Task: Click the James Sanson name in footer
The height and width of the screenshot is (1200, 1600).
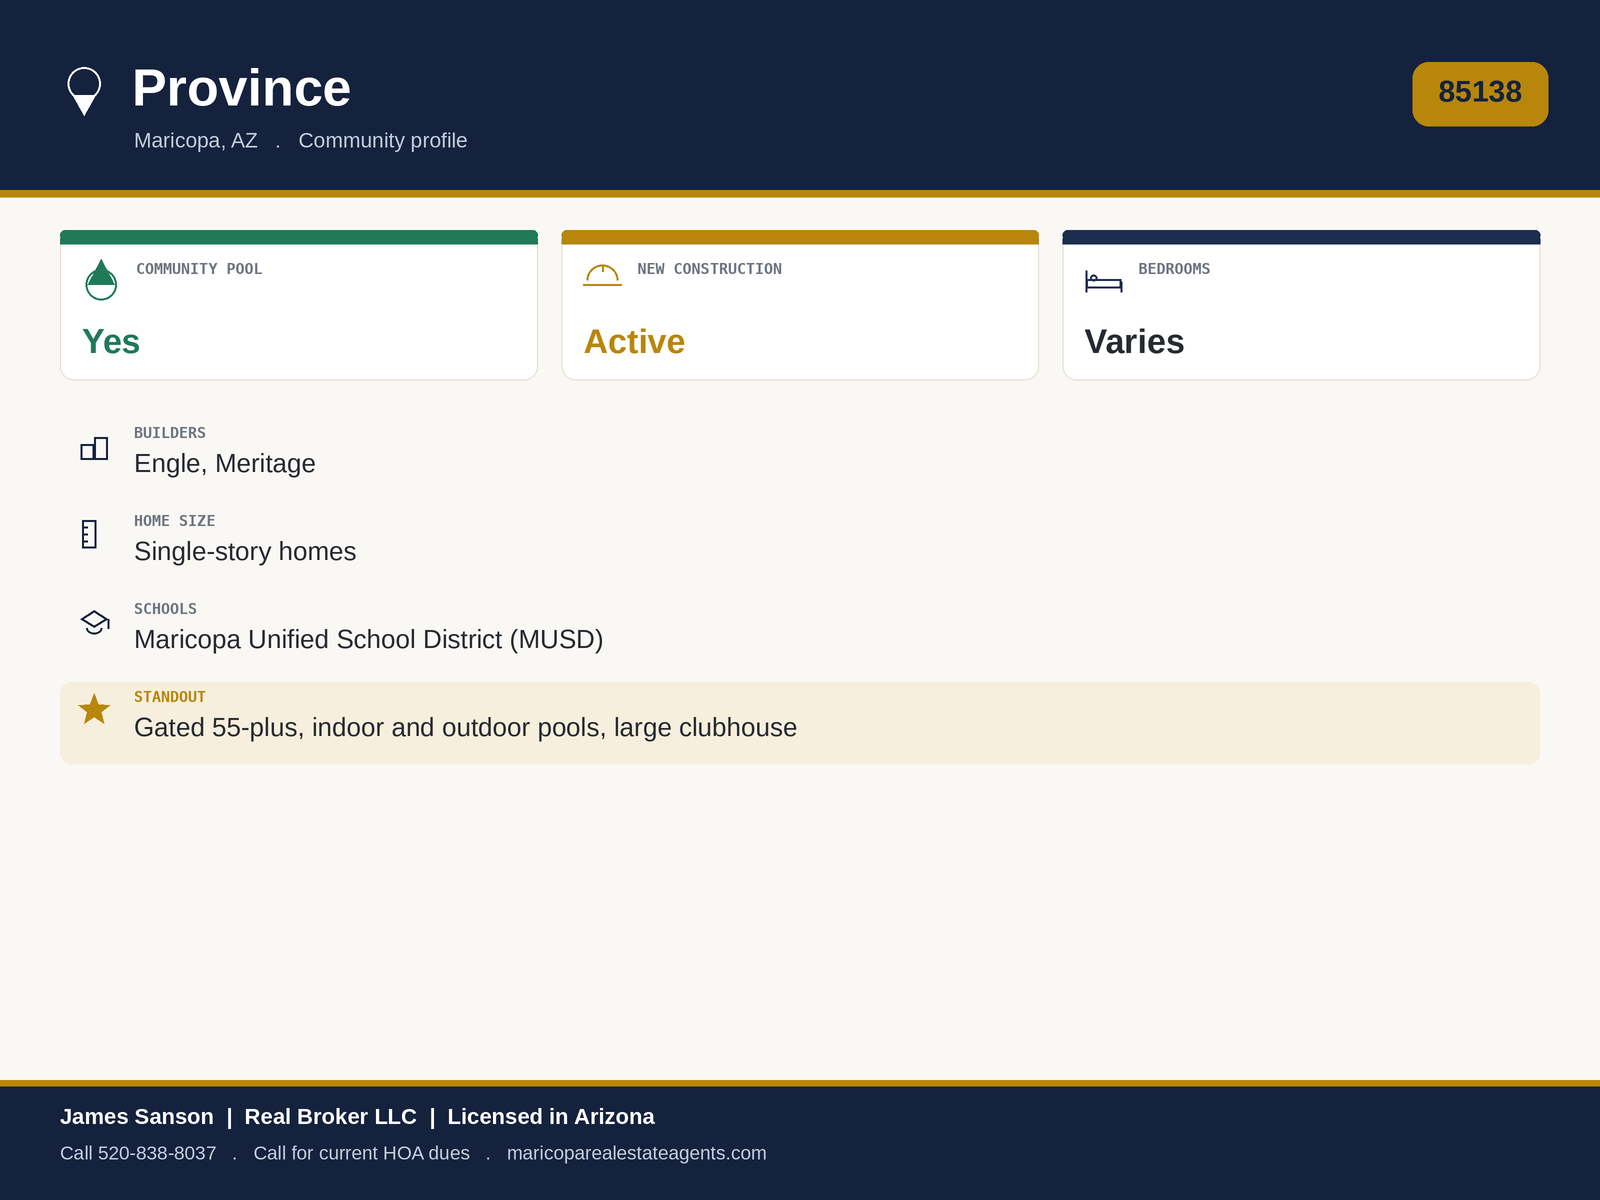Action: [x=137, y=1117]
